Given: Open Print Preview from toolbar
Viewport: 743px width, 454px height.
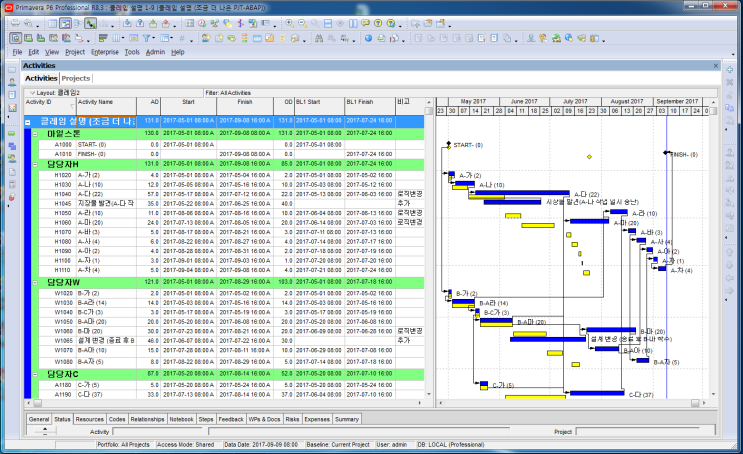Looking at the screenshot, I should point(28,23).
